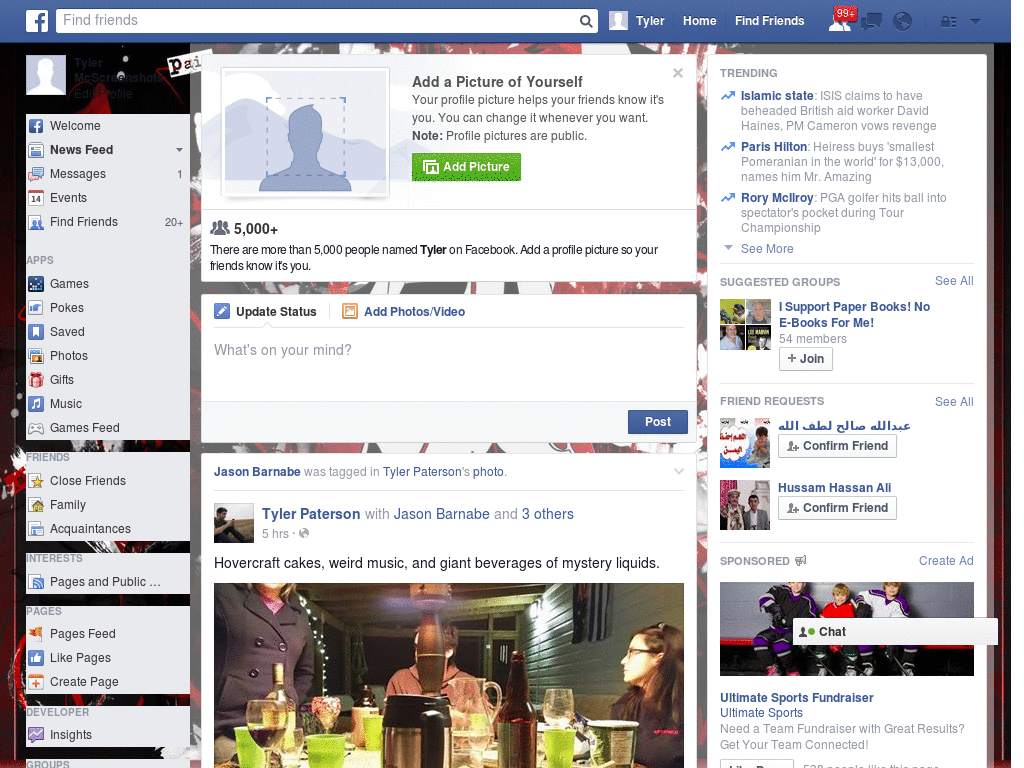Click the Like Pages thumbs-up icon
1024x768 pixels.
(36, 658)
